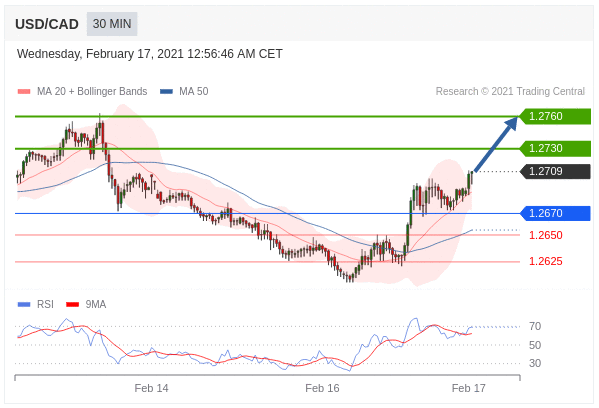
Task: Click the USD/CAD pair title
Action: coord(47,24)
